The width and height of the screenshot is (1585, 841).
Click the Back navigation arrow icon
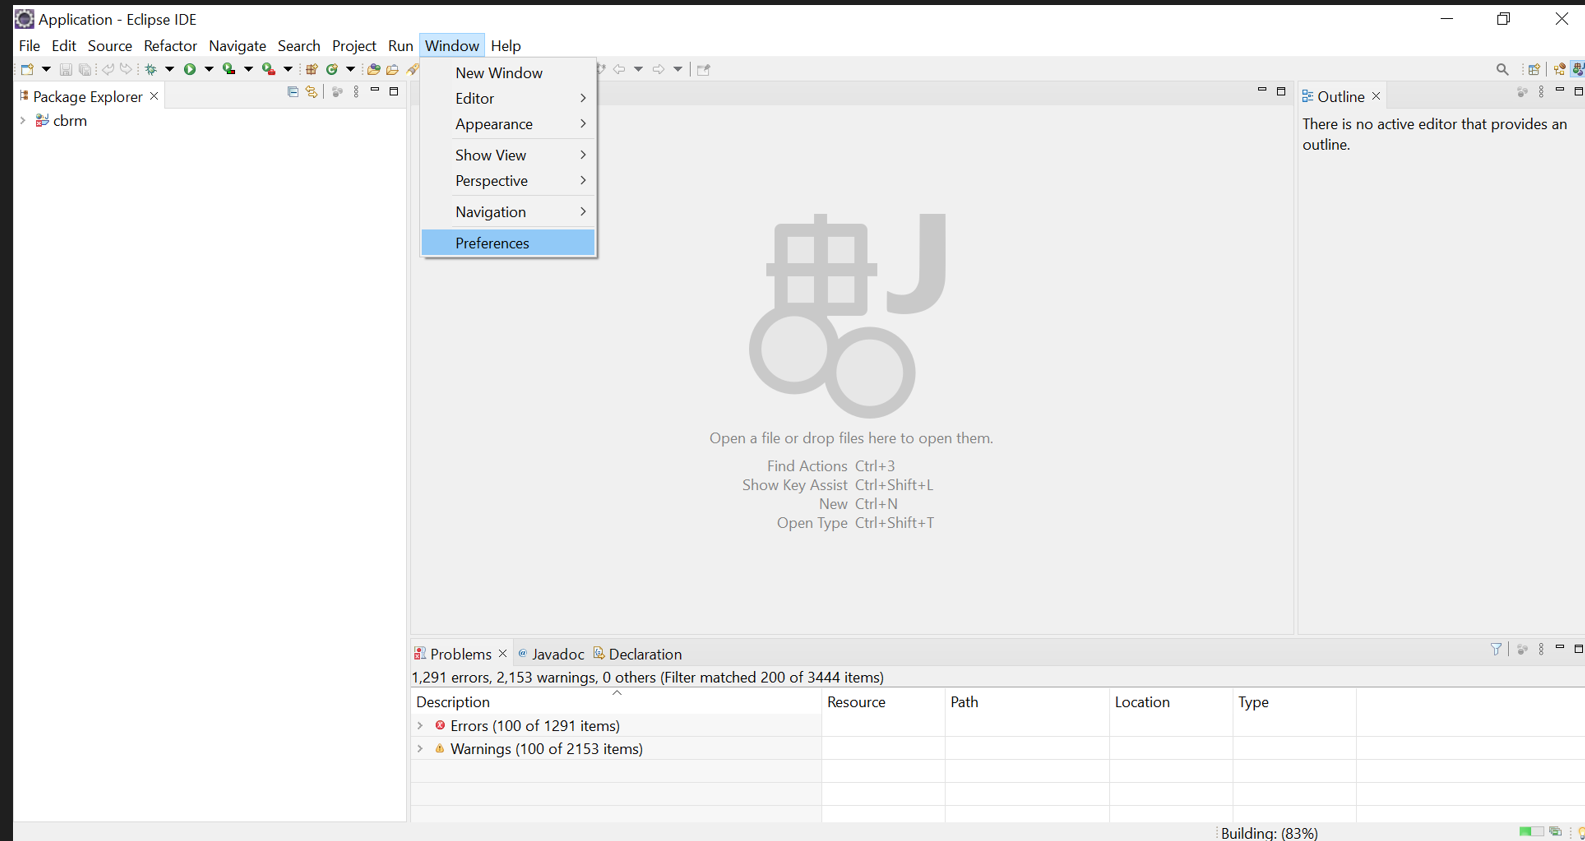tap(619, 69)
